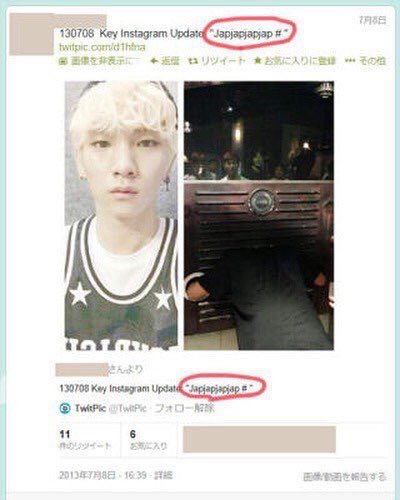Hide the image via 画像を非表示に
400x500 pixels.
(x=98, y=61)
